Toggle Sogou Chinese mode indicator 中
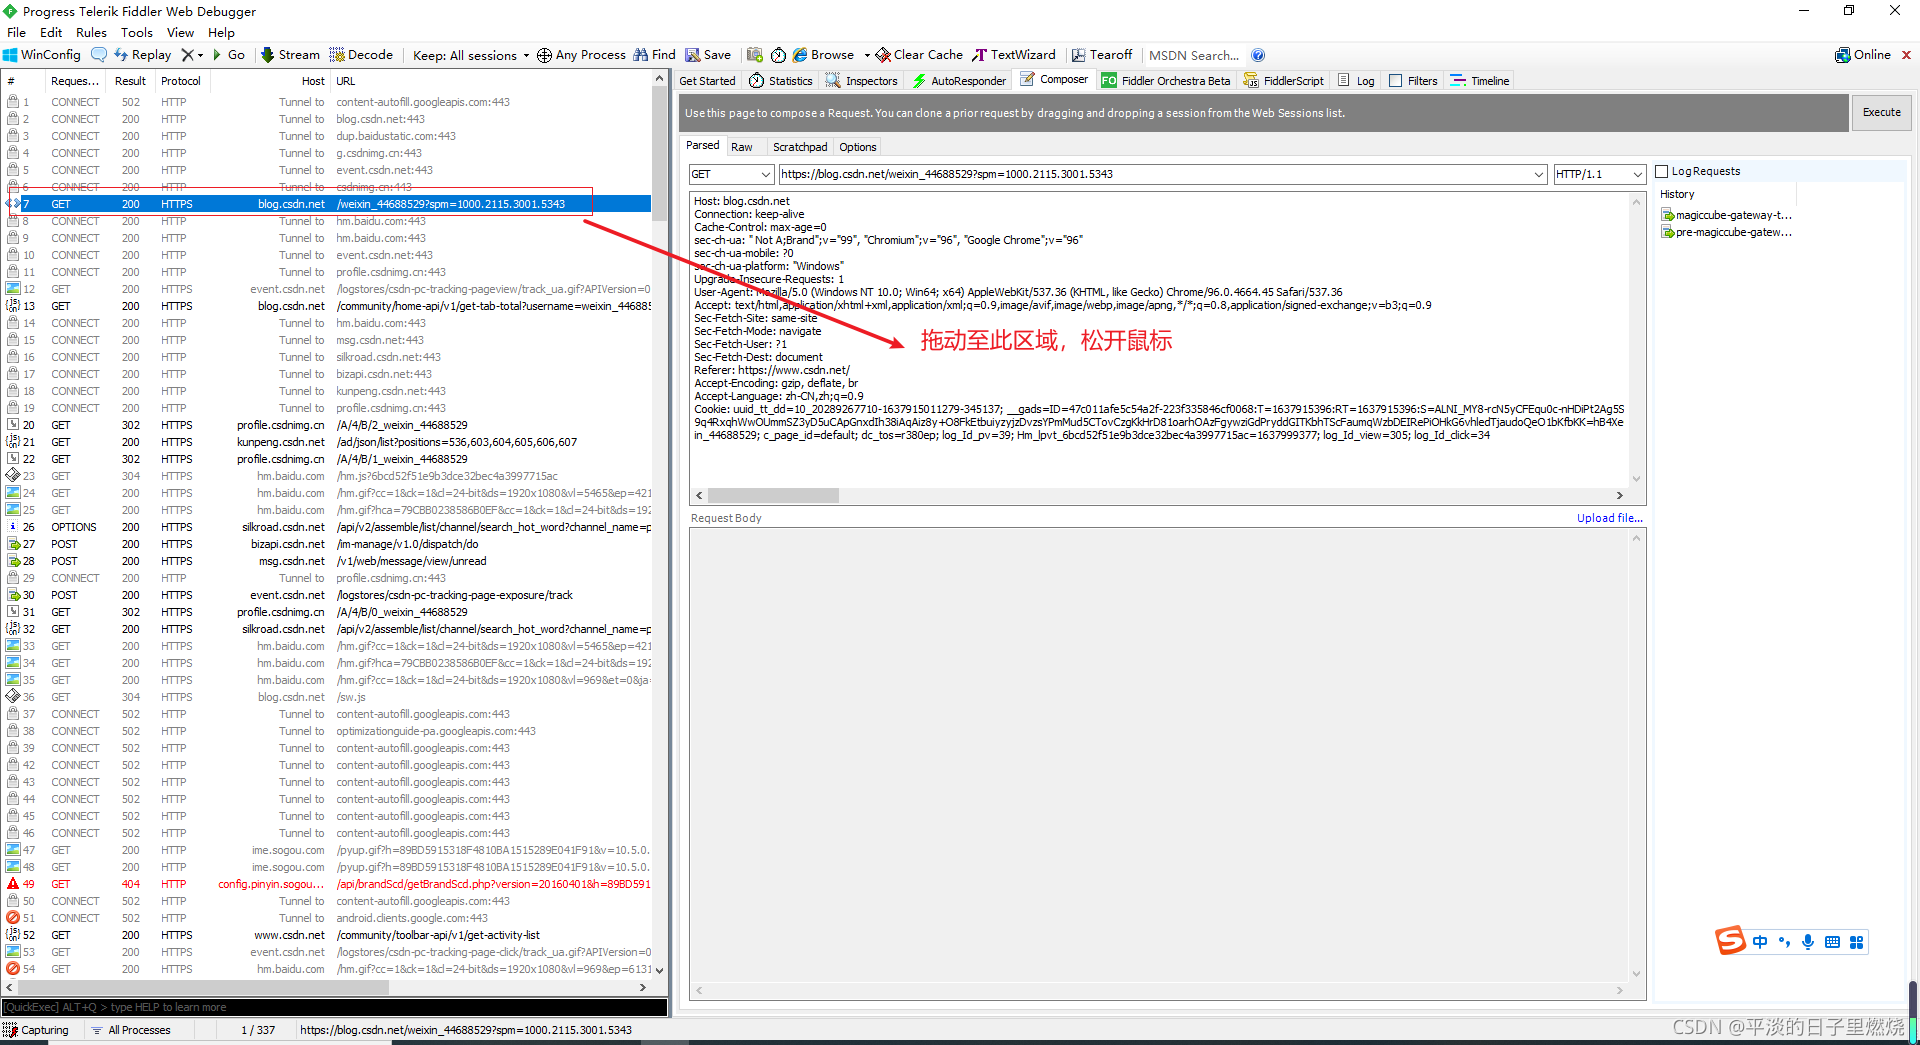Screen dimensions: 1920x1045 1760,942
